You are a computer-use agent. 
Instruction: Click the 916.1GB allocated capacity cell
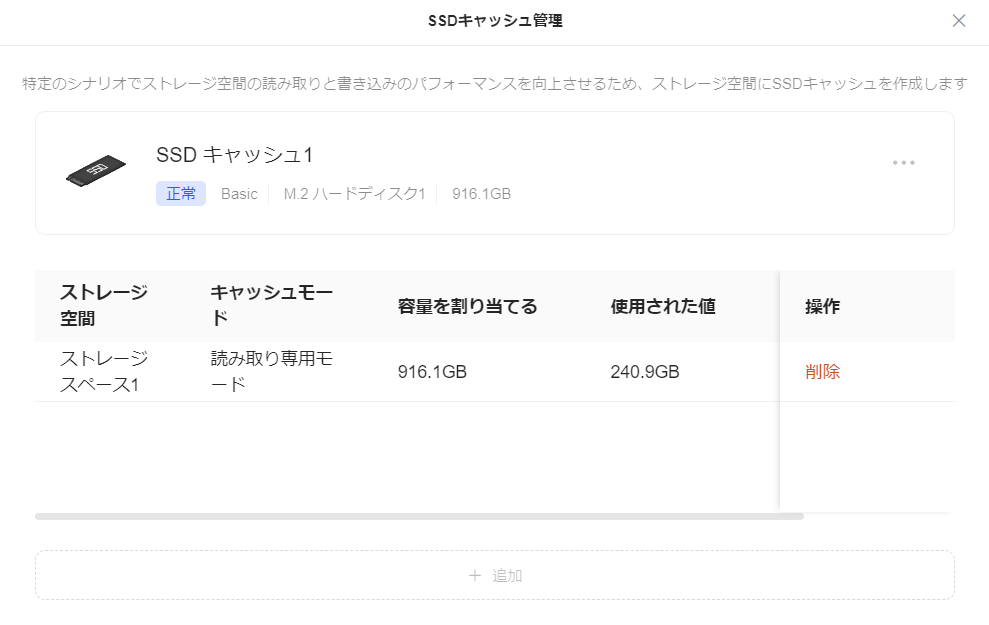[432, 371]
